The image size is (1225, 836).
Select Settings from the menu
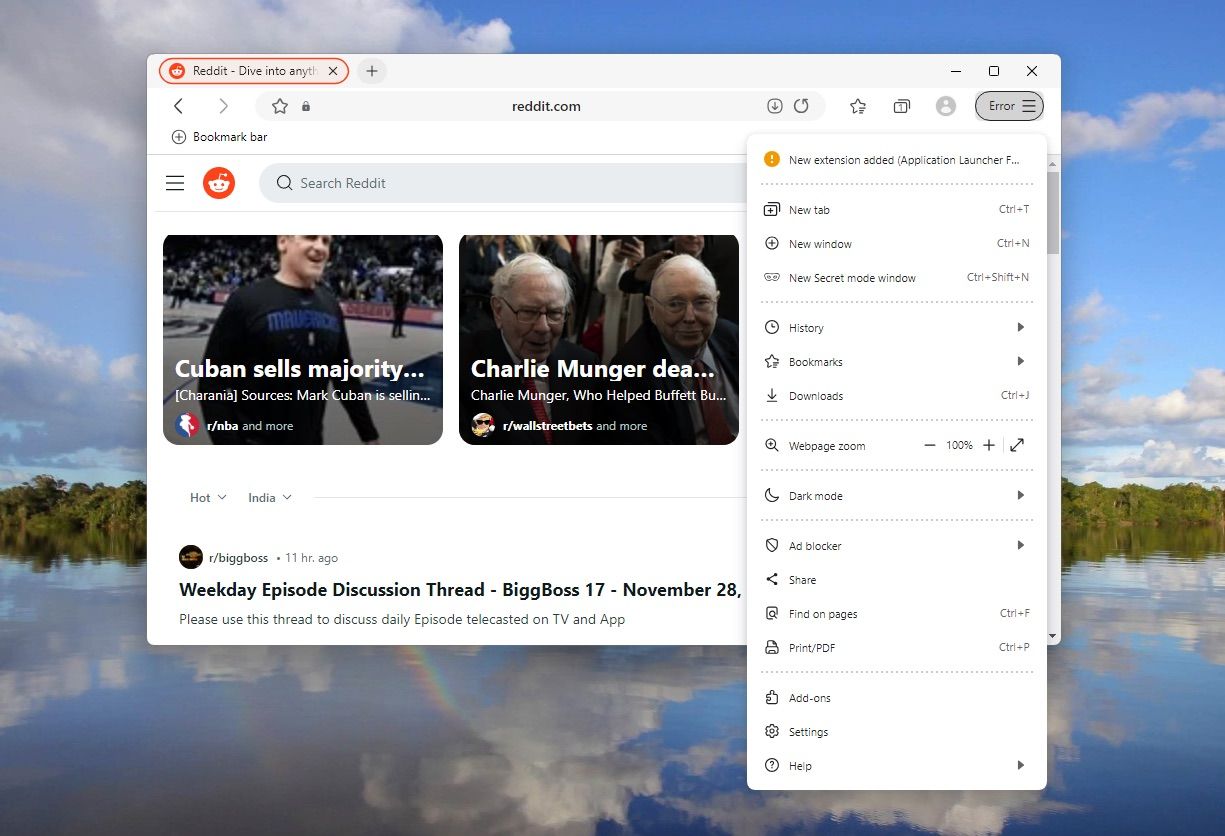coord(808,731)
